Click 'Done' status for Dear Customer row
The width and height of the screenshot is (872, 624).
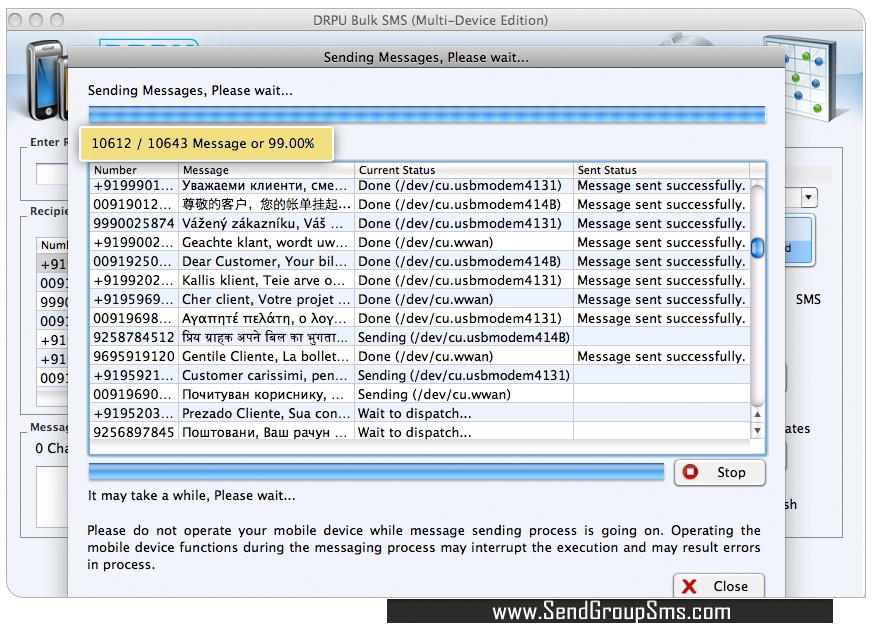coord(464,261)
